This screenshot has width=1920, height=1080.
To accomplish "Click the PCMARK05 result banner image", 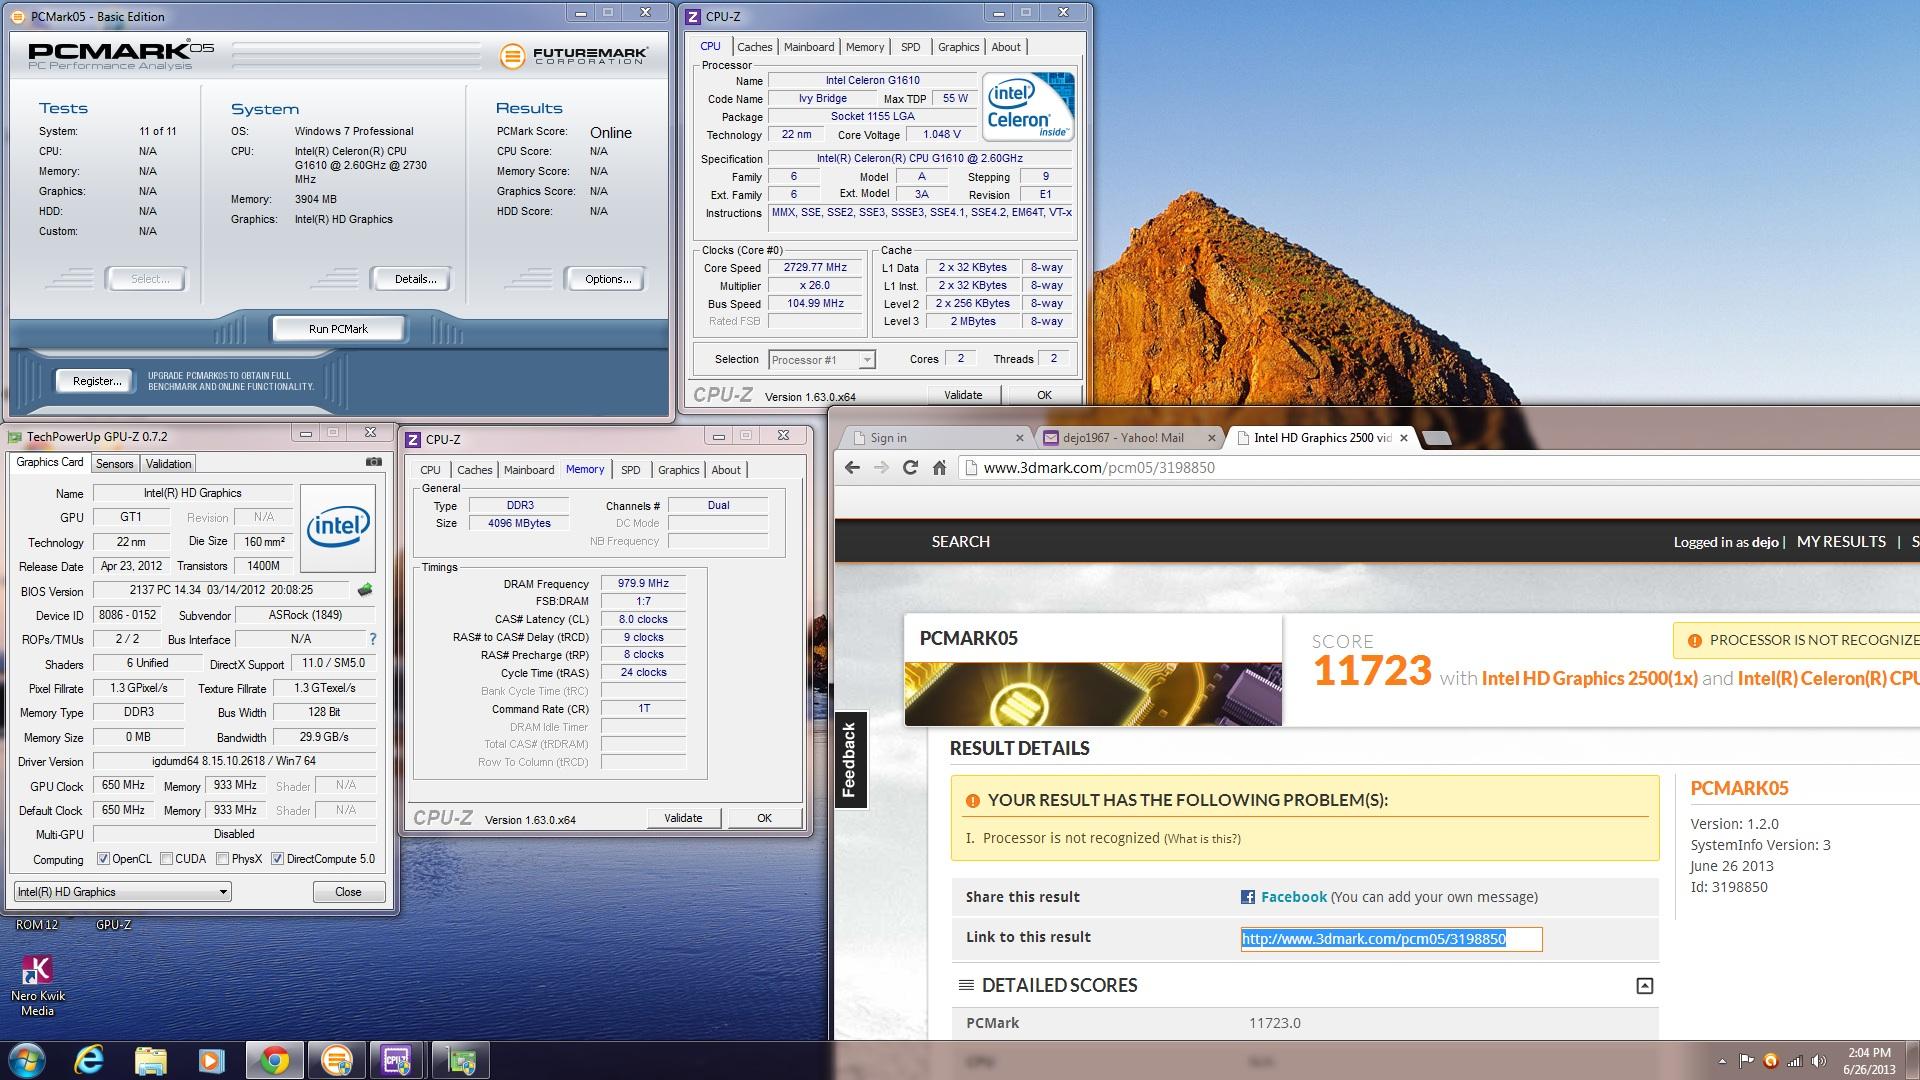I will pyautogui.click(x=1093, y=693).
